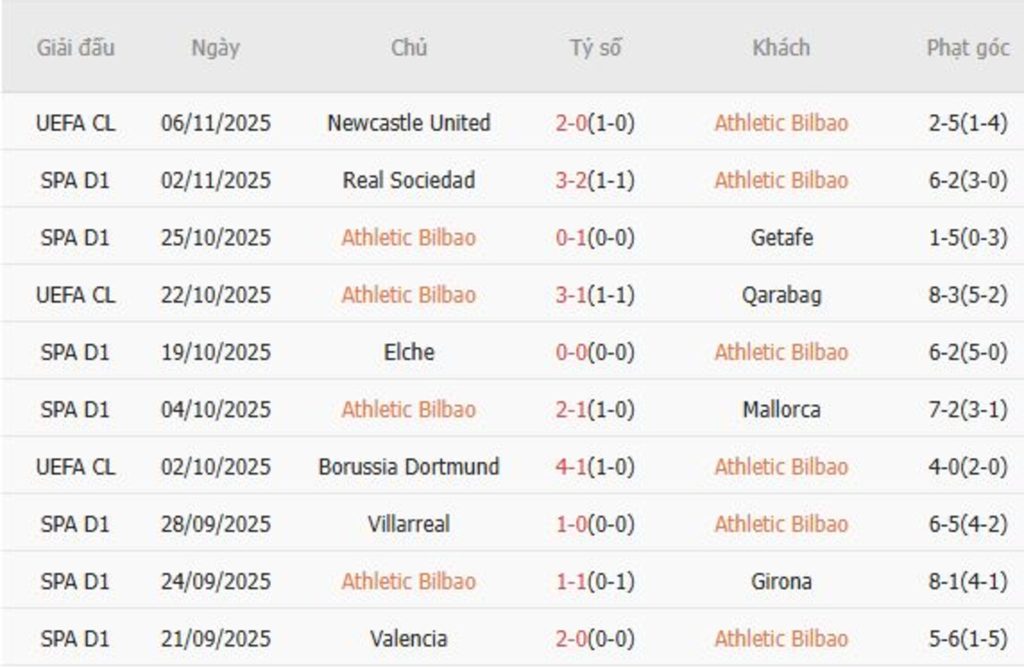Click the 3-2 score of Real Sociedad match

pyautogui.click(x=571, y=180)
